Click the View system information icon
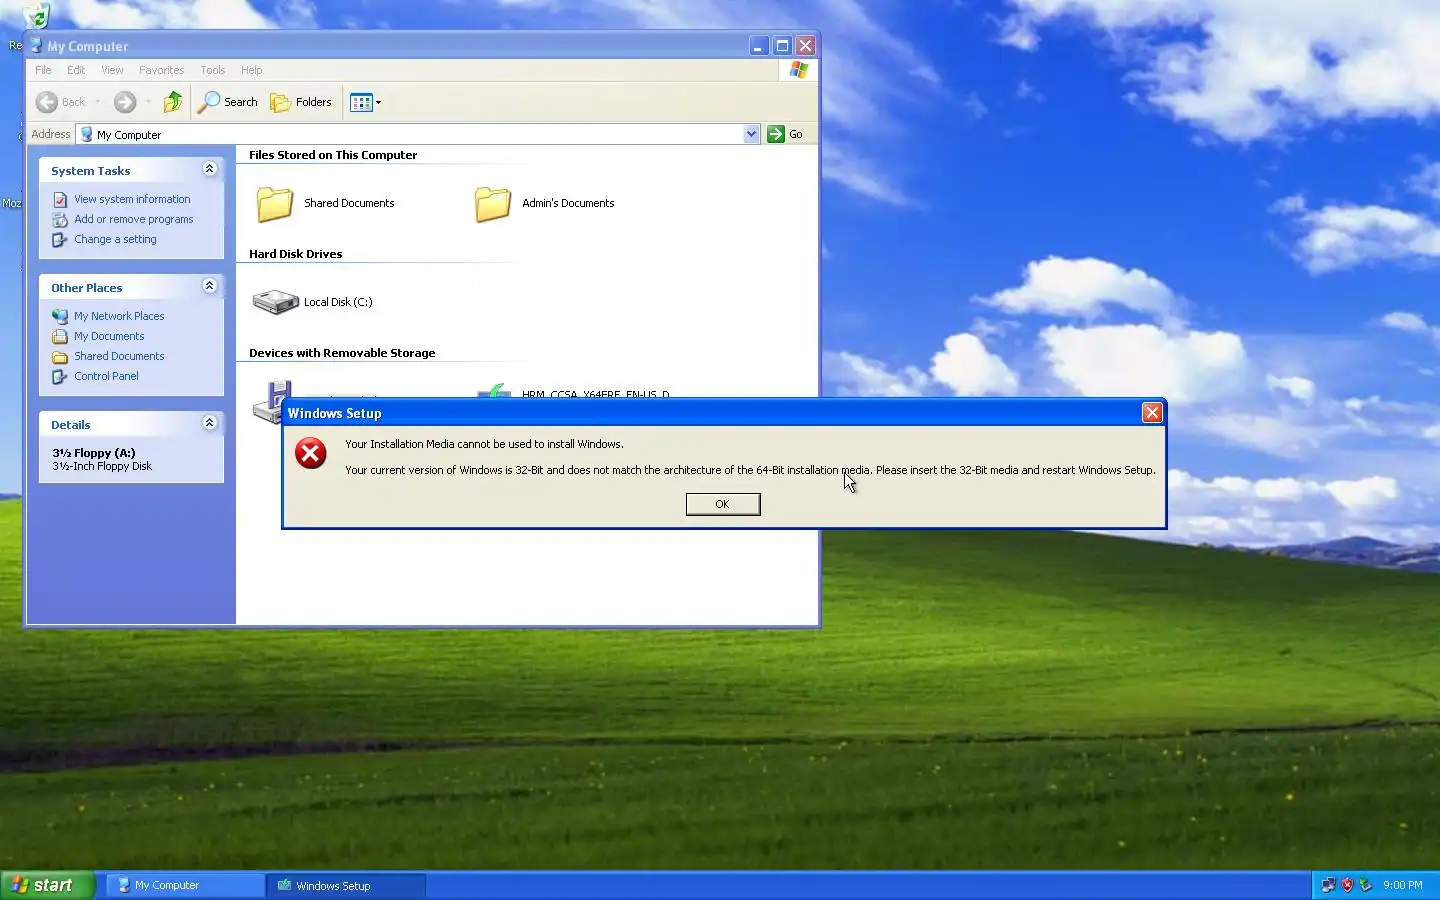 [x=60, y=199]
